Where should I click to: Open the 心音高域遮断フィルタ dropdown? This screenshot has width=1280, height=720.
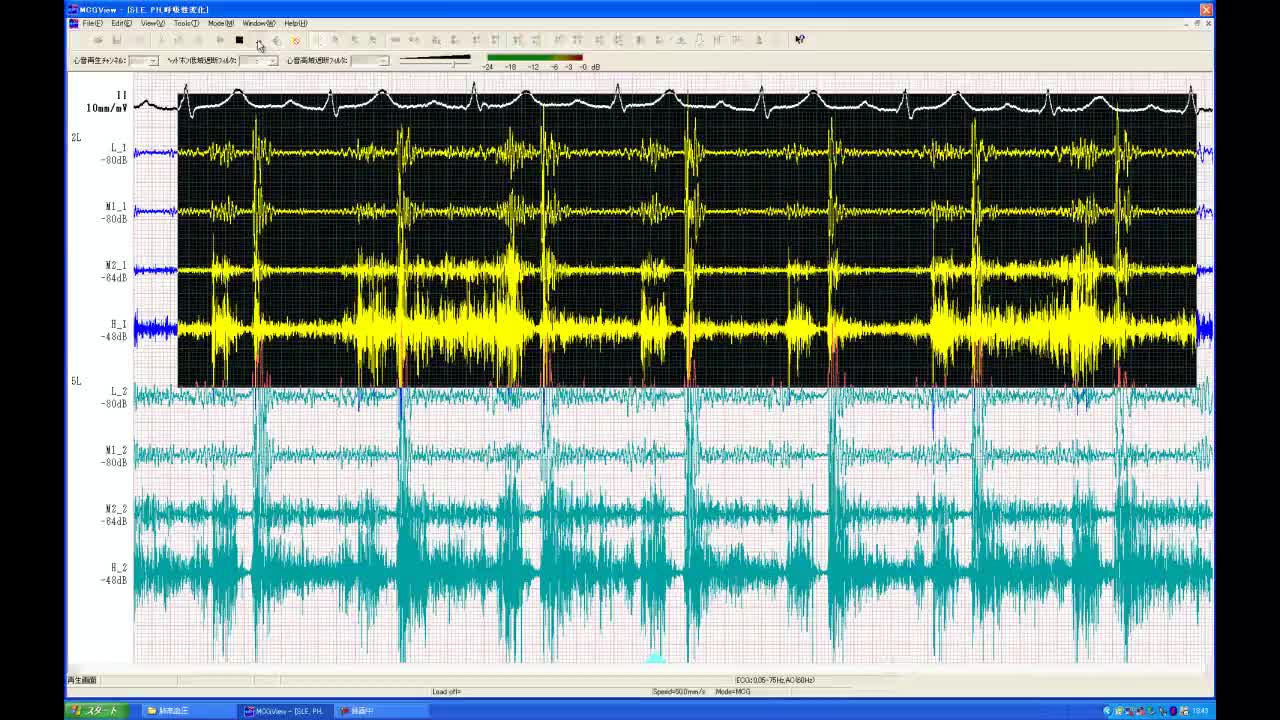point(383,61)
